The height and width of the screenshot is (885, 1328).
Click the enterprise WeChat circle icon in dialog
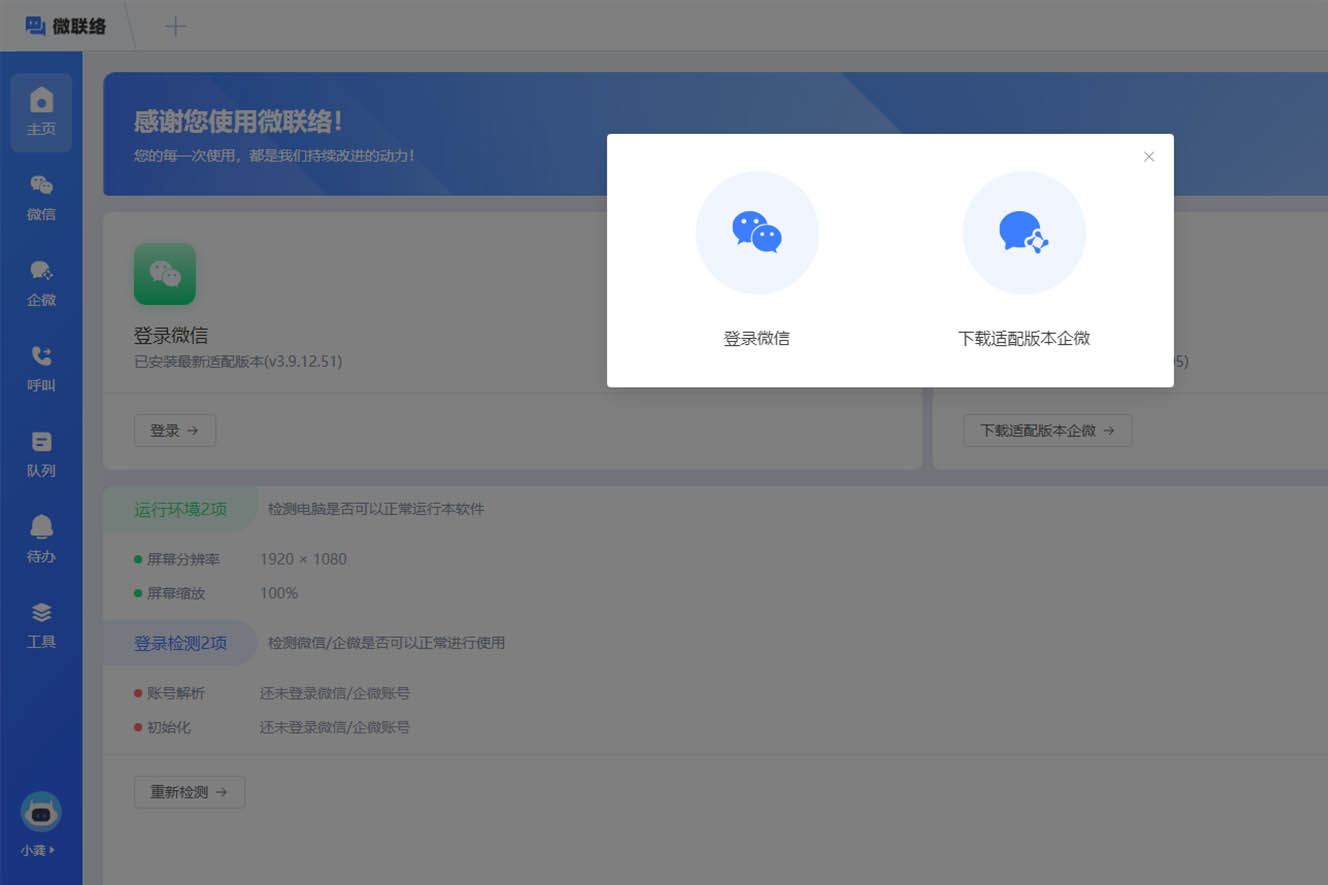[x=1024, y=232]
